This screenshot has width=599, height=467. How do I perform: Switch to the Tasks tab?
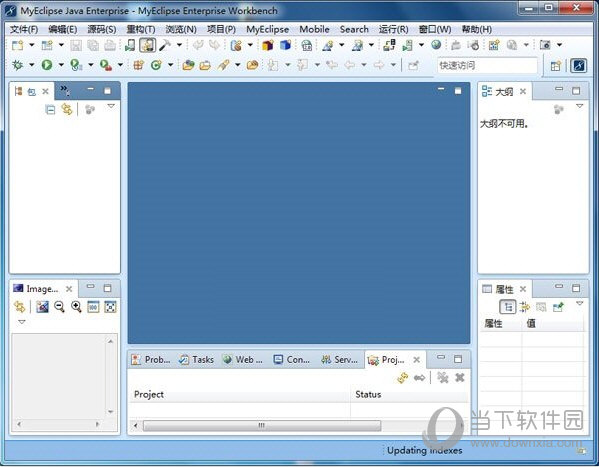pos(196,360)
